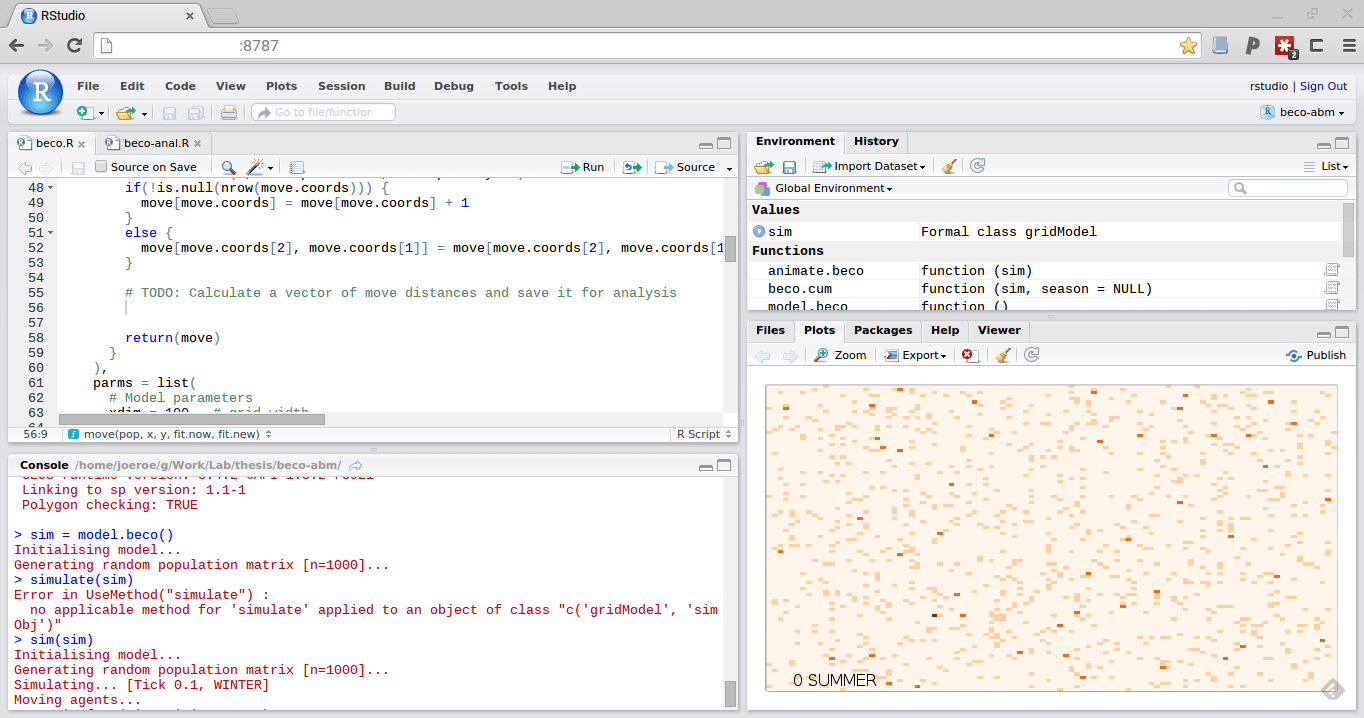Click the Environment search field

point(1288,188)
